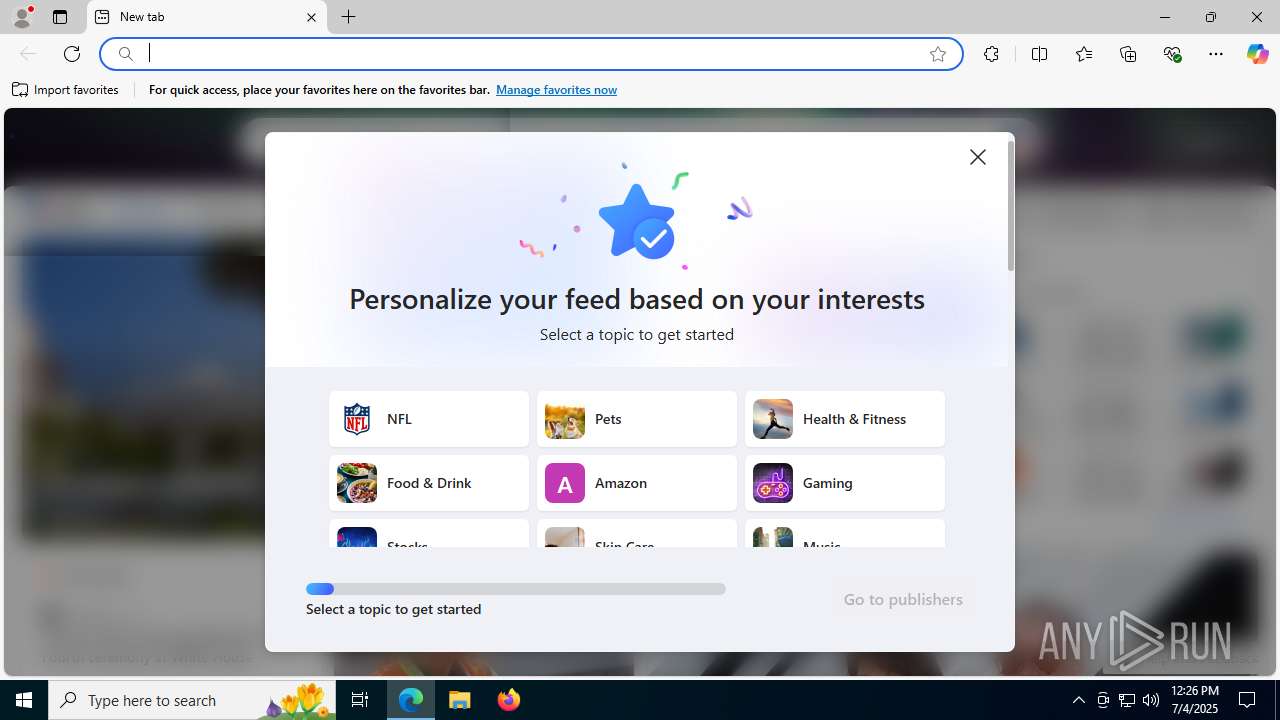The image size is (1280, 720).
Task: Click the taskbar search box
Action: (192, 700)
